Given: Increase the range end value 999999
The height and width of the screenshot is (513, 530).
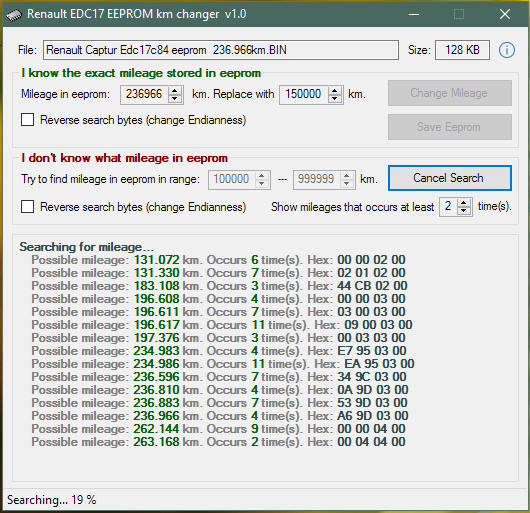Looking at the screenshot, I should (346, 175).
